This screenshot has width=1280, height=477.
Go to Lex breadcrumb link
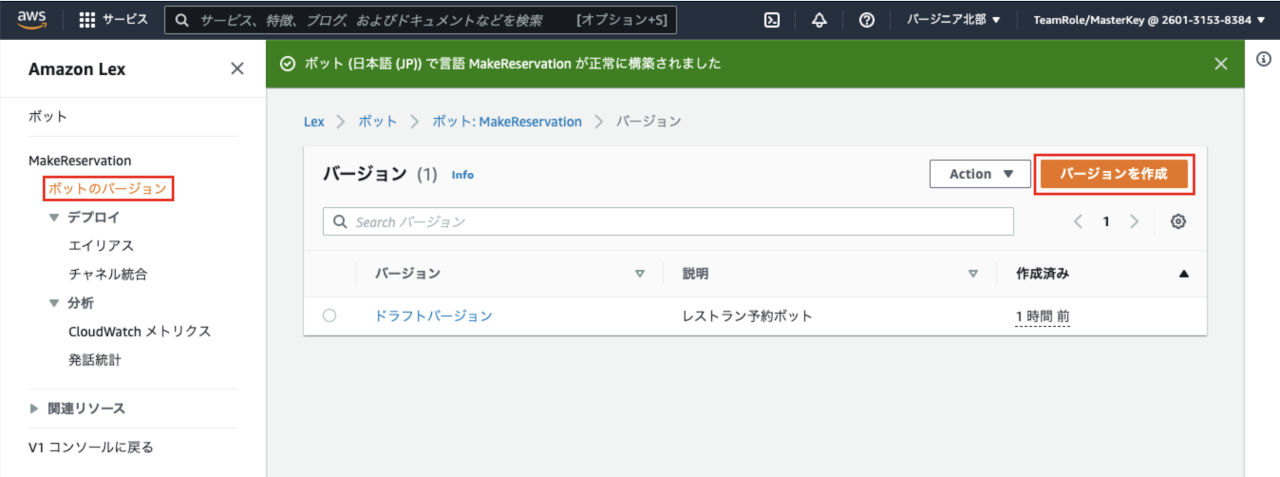coord(314,121)
